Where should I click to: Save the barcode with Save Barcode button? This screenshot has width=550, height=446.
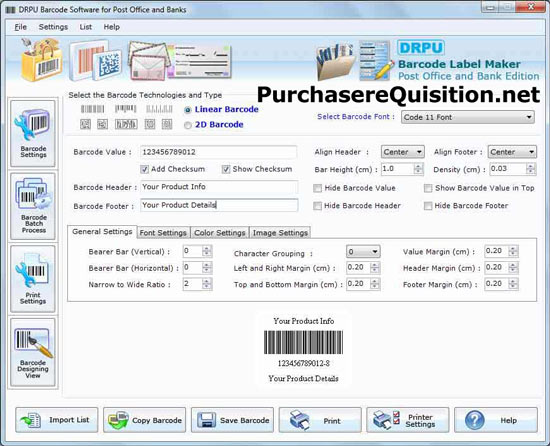[x=232, y=420]
